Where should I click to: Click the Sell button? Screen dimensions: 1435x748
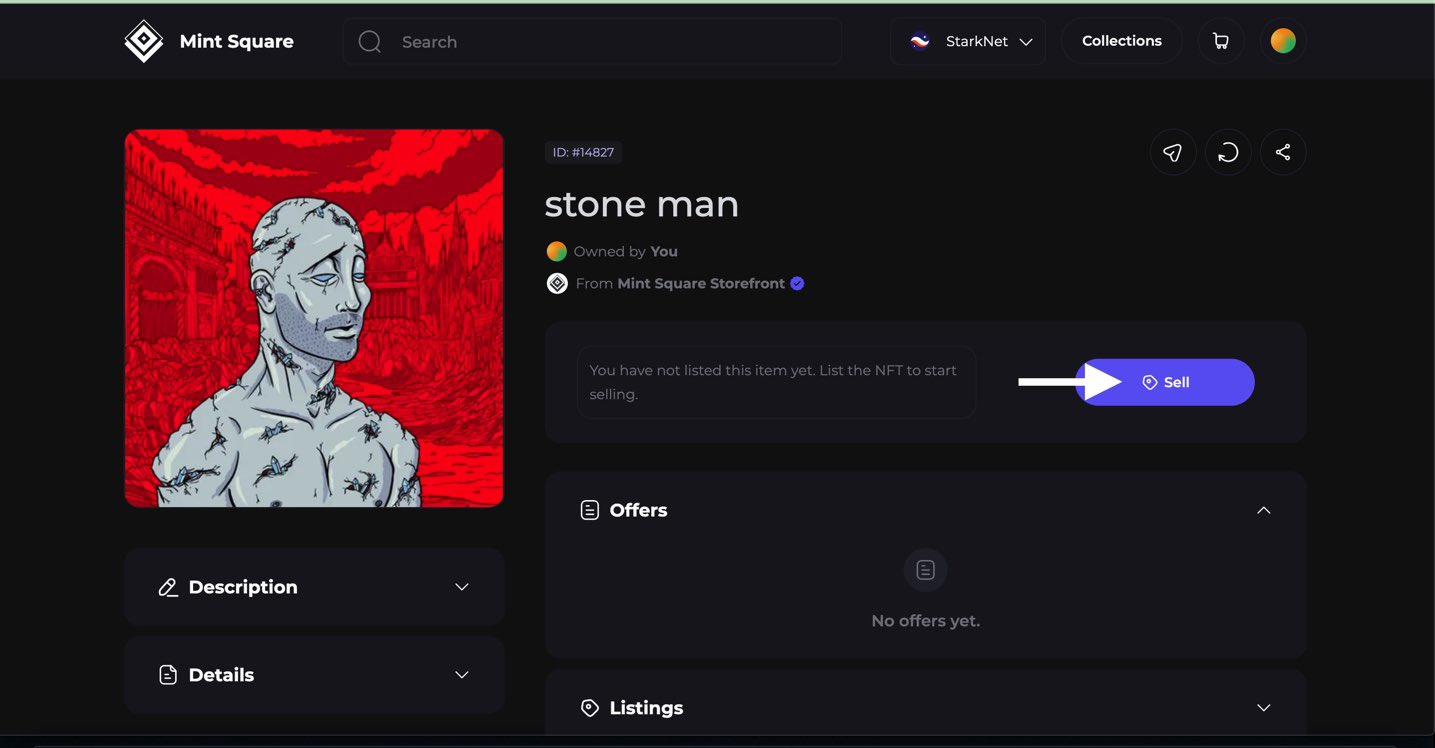click(x=1165, y=382)
